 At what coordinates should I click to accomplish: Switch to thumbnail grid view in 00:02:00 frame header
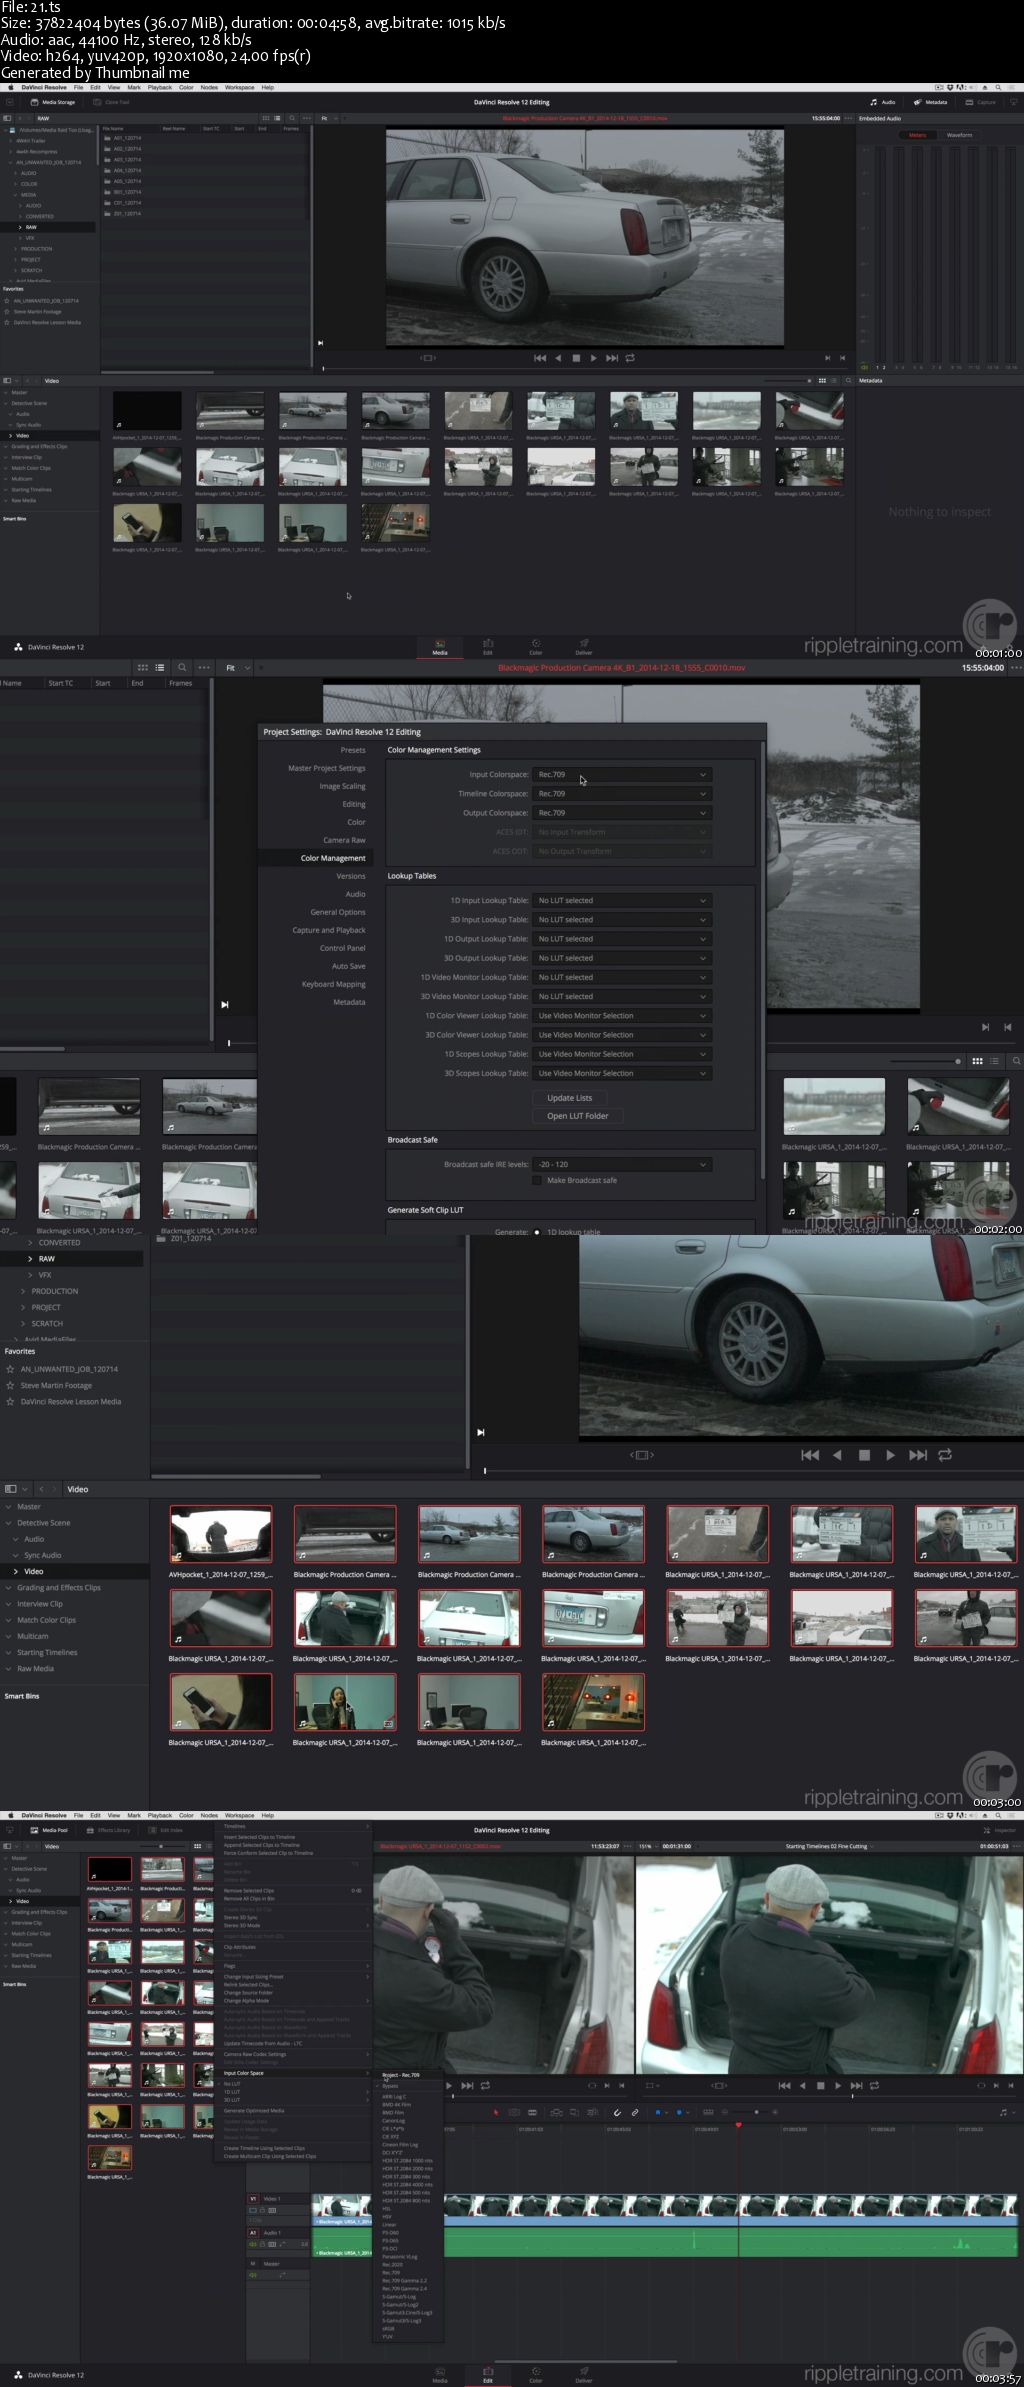point(142,668)
